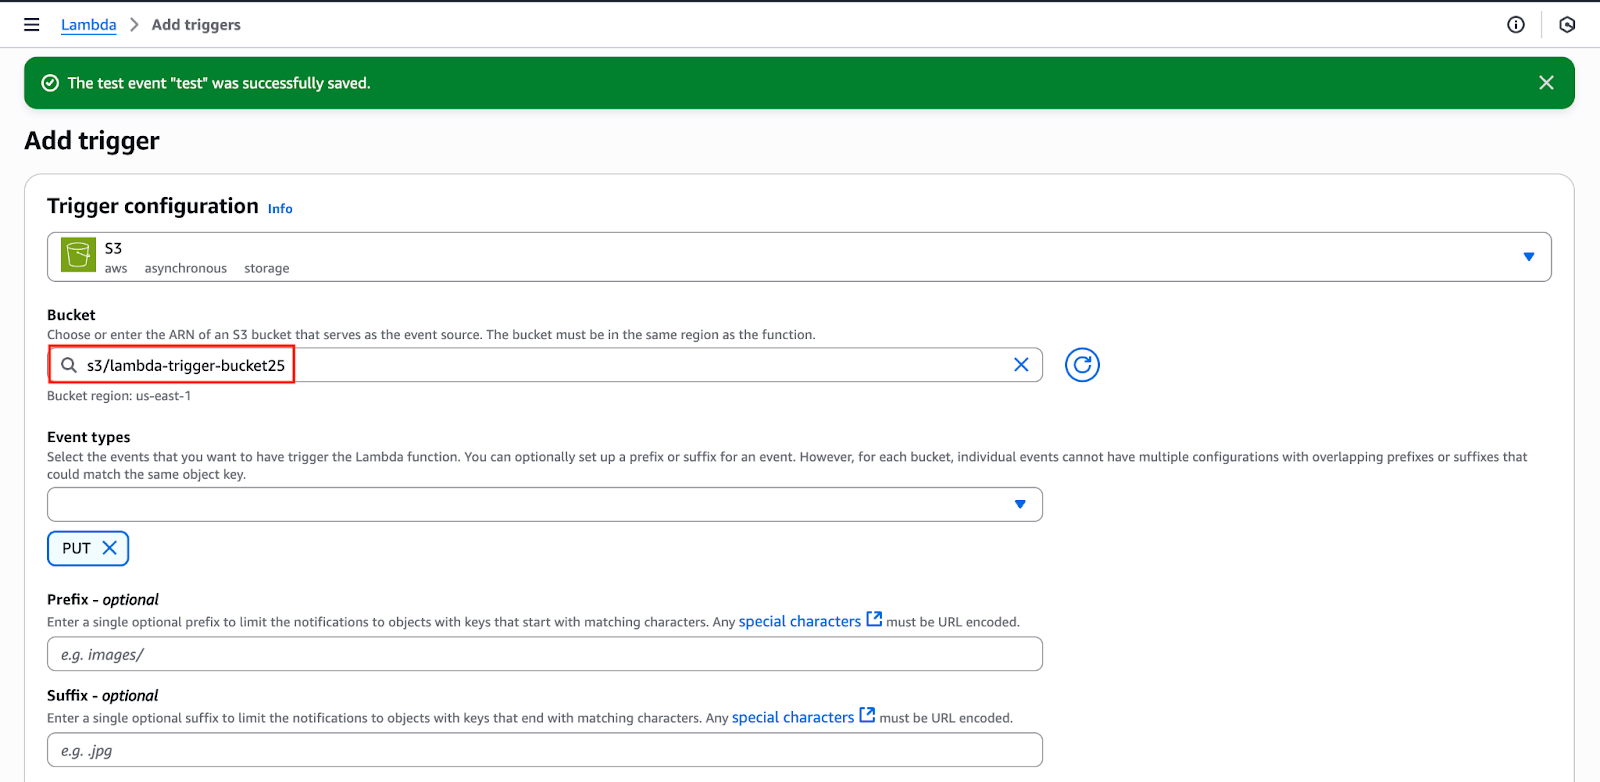Click the hexagon settings icon in header

[1567, 25]
